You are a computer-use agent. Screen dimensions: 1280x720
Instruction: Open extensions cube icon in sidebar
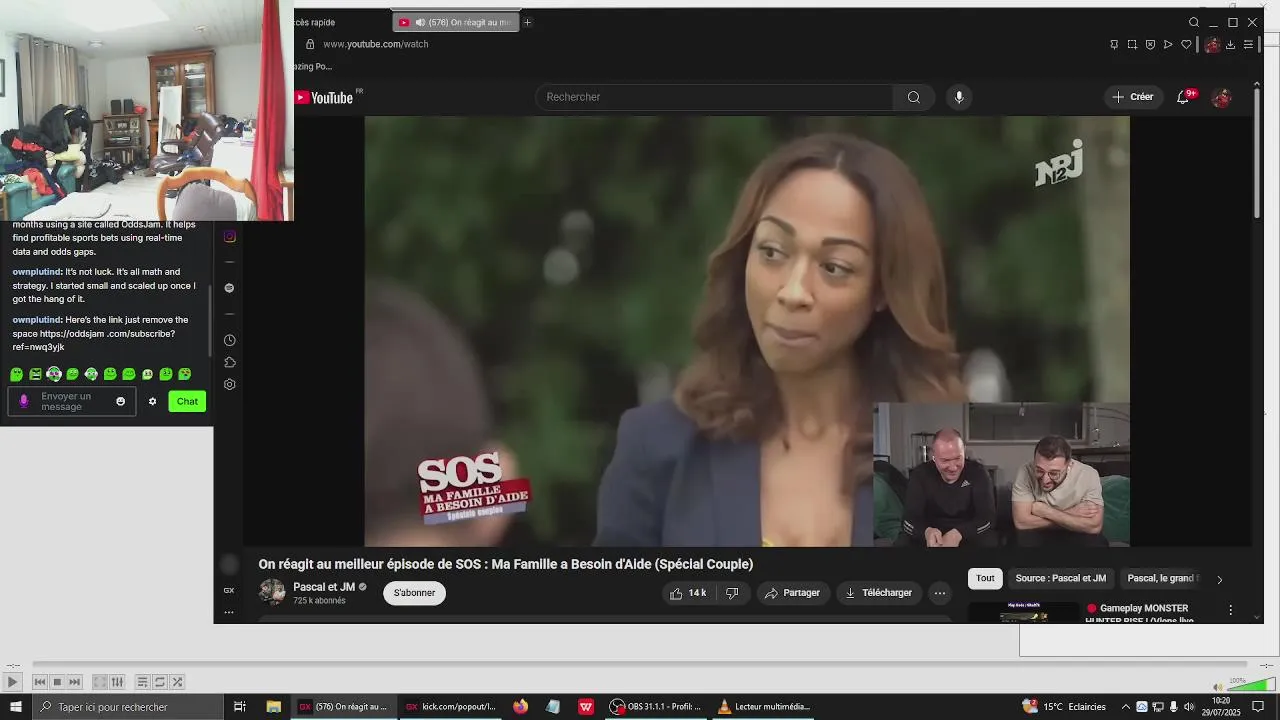(x=229, y=362)
